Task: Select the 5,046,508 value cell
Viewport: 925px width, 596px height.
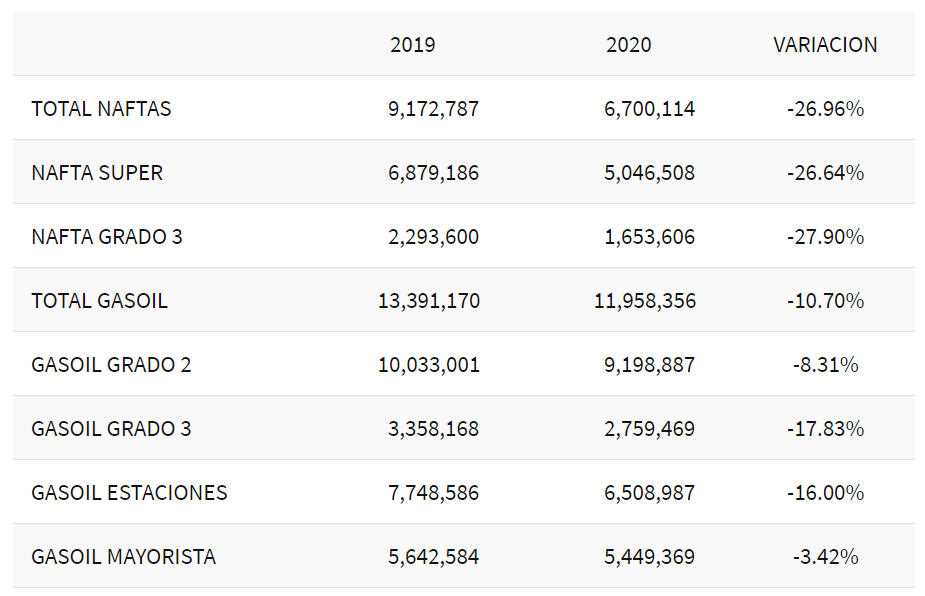Action: point(649,173)
